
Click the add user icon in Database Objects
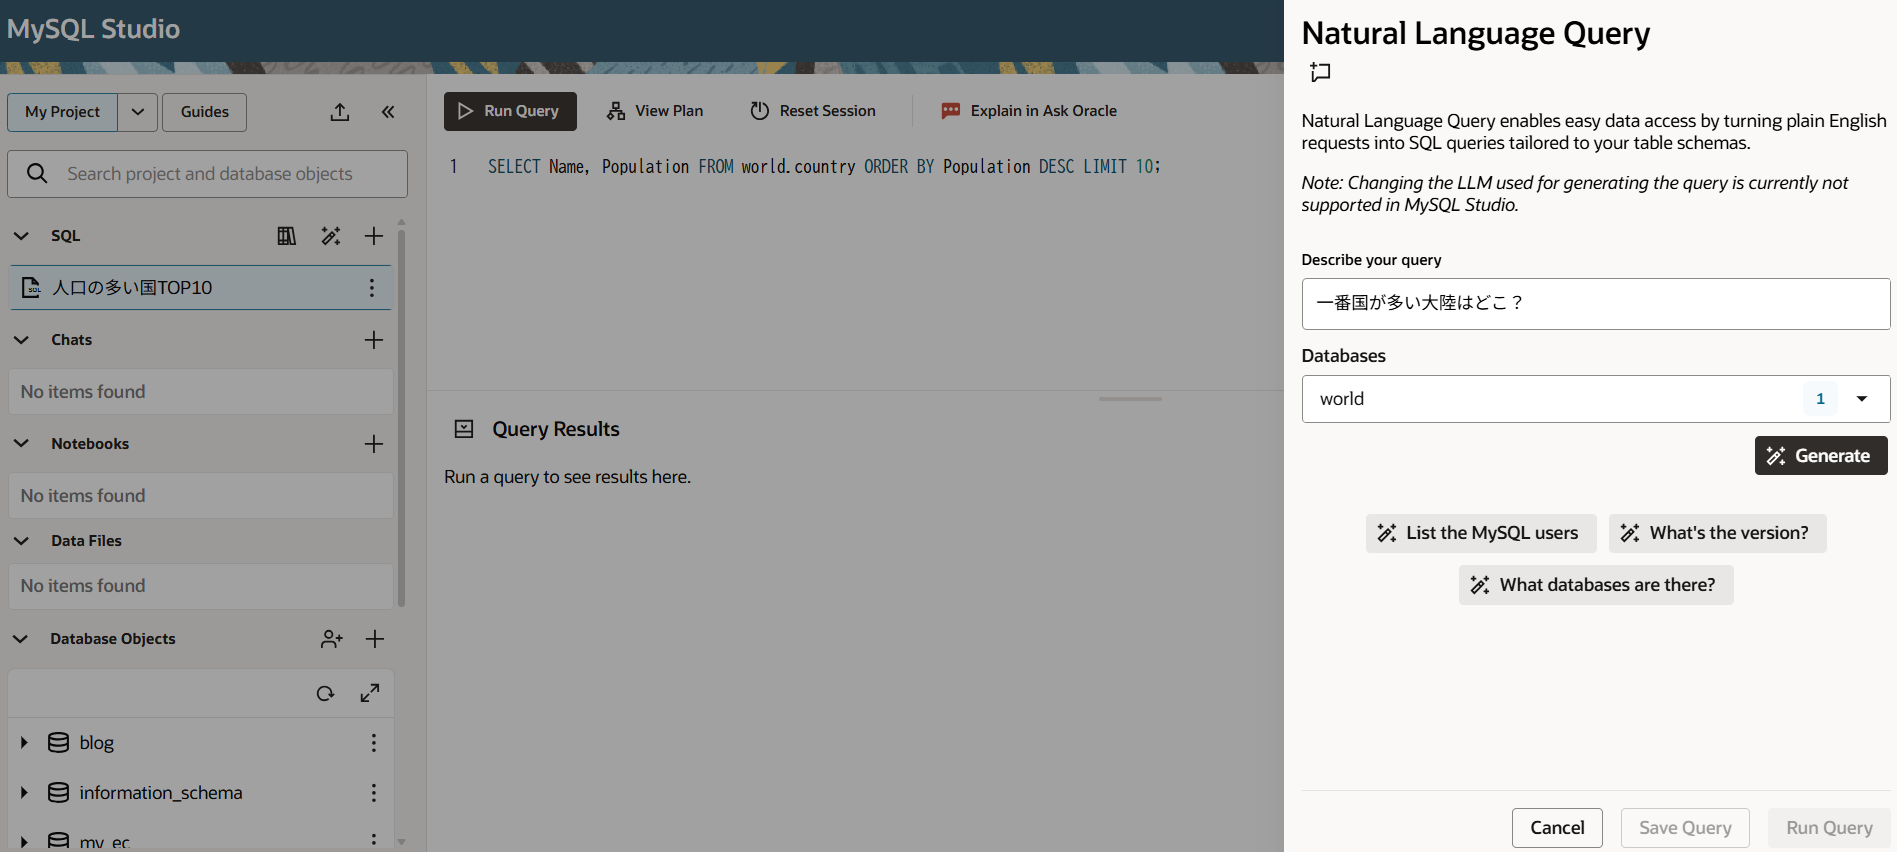332,639
